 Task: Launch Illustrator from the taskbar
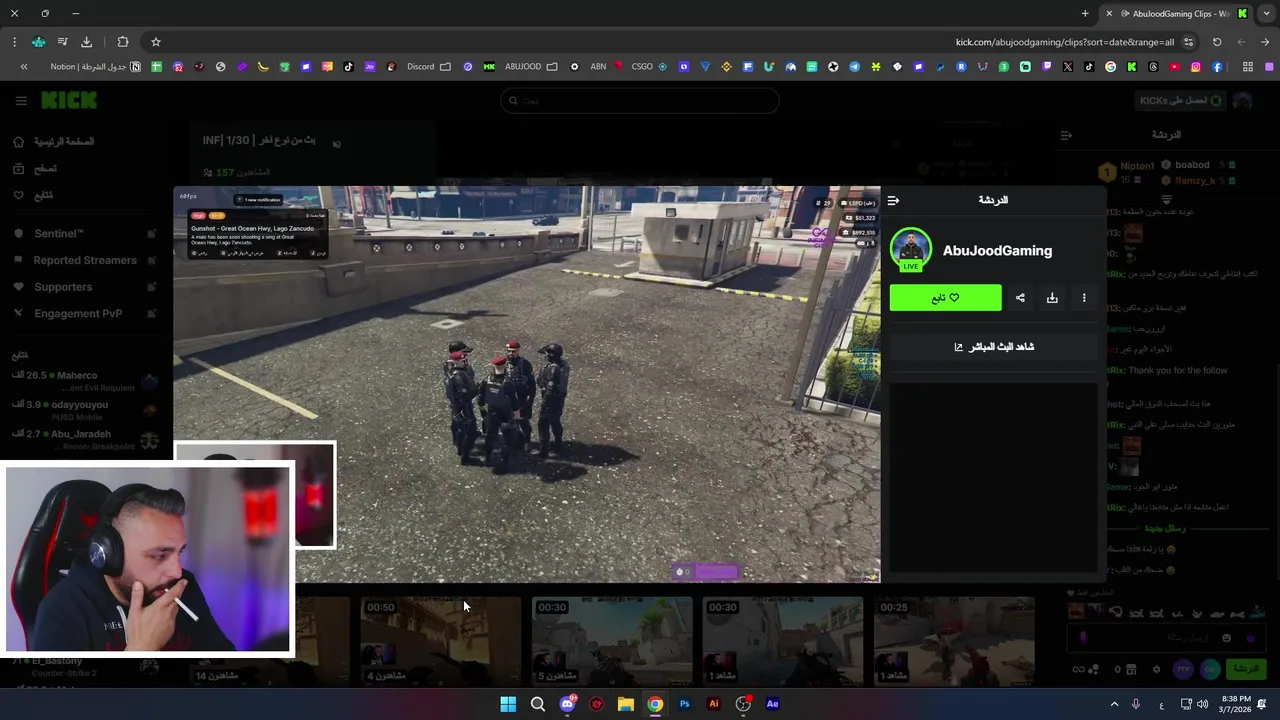coord(713,704)
